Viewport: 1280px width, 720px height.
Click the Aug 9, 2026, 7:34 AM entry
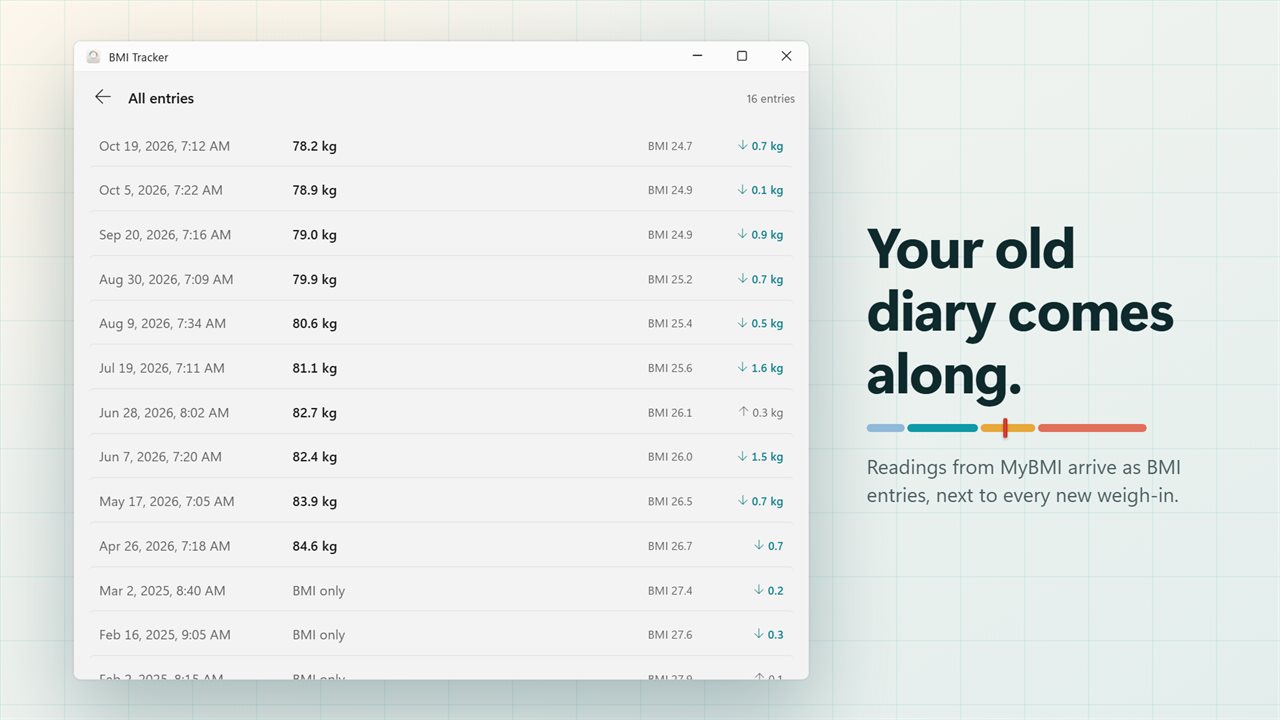click(x=441, y=323)
